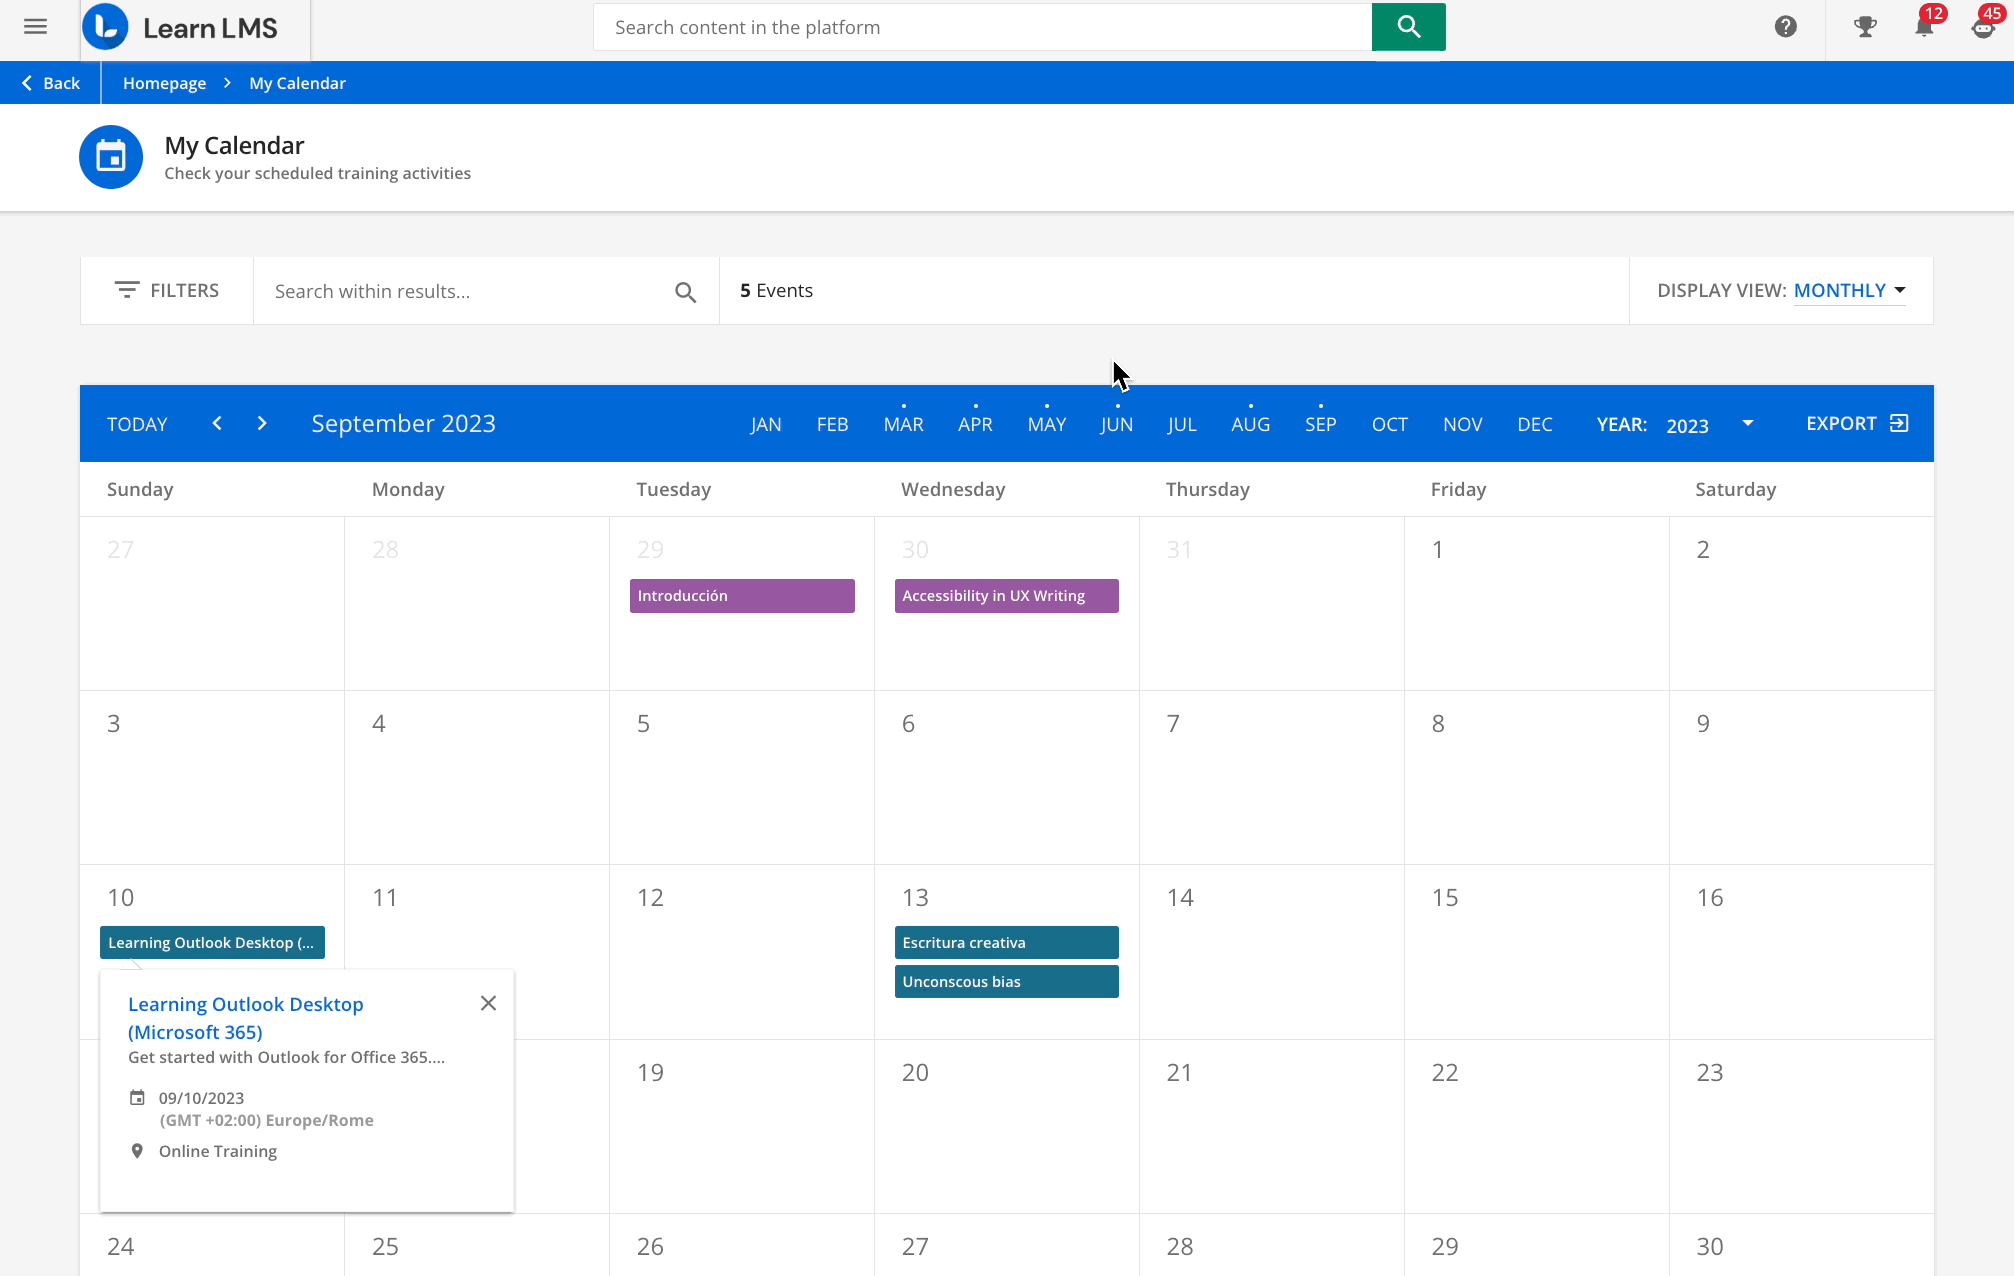The image size is (2014, 1276).
Task: Go to the next month arrow
Action: pos(262,423)
